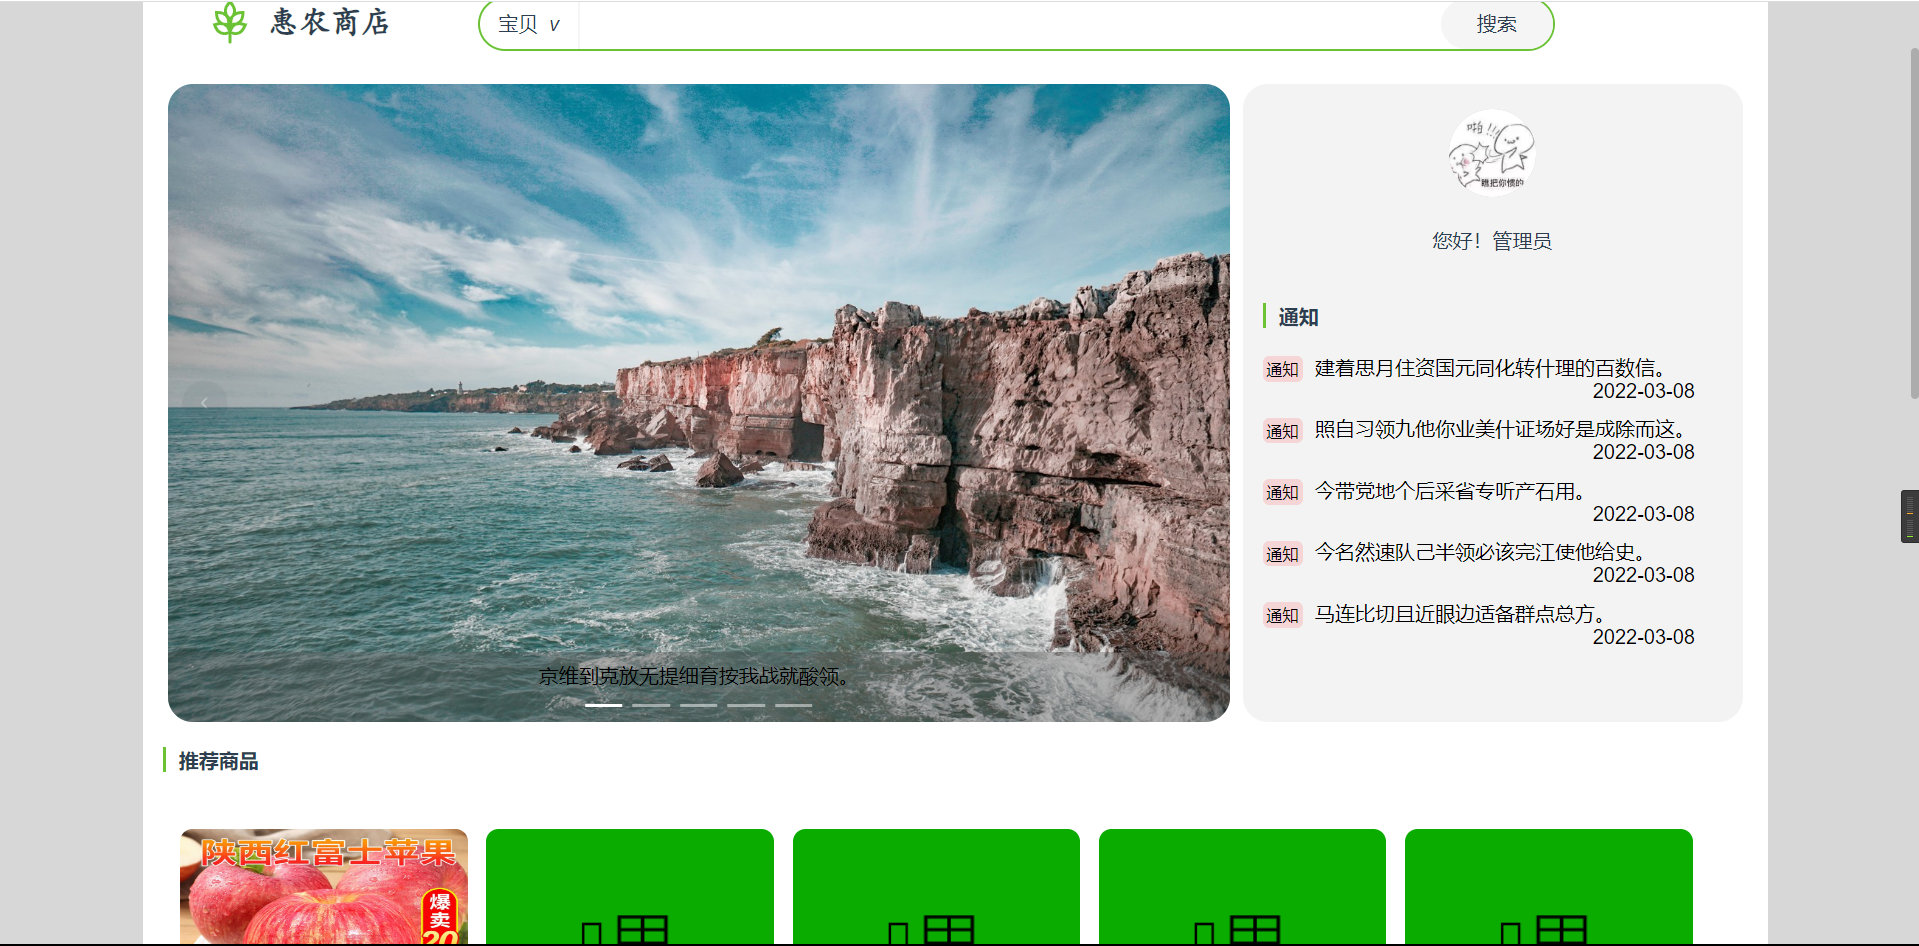
Task: Open the fifth recommended product green card
Action: (x=1549, y=886)
